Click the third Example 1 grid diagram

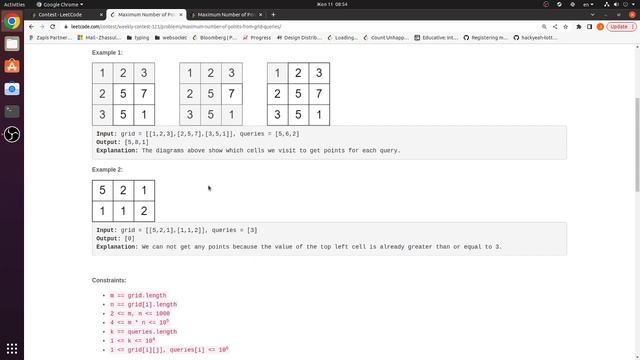[298, 94]
